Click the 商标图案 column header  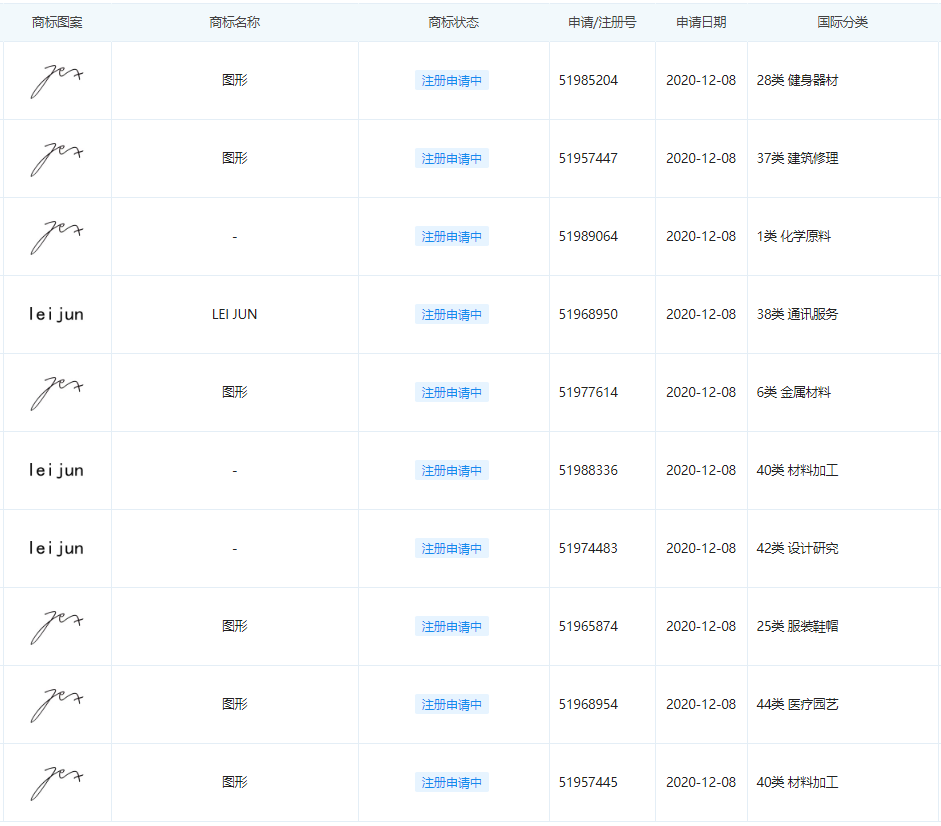[57, 22]
